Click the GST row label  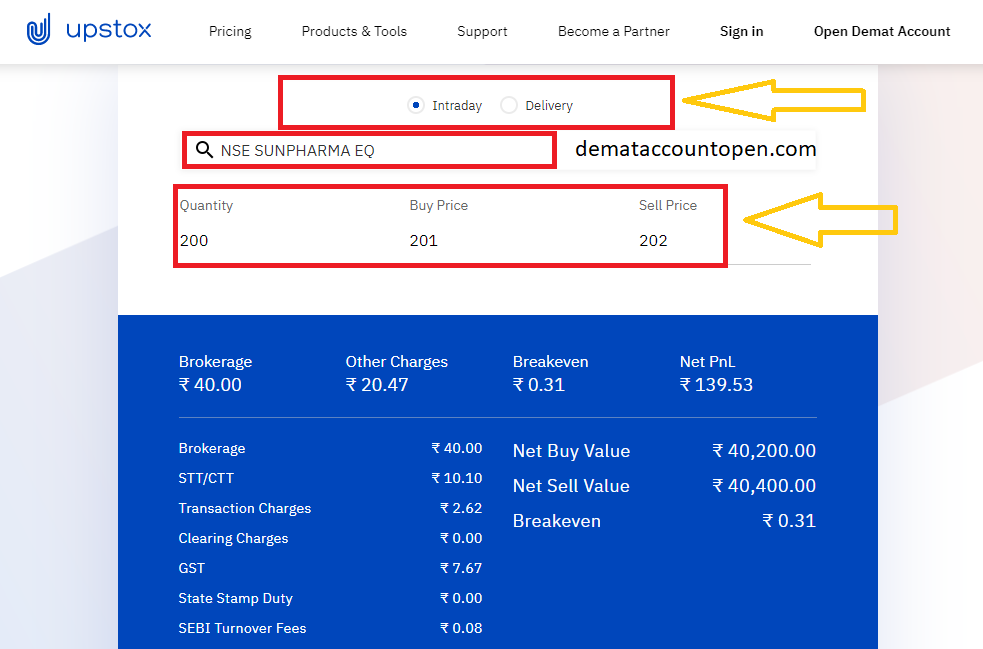(192, 569)
